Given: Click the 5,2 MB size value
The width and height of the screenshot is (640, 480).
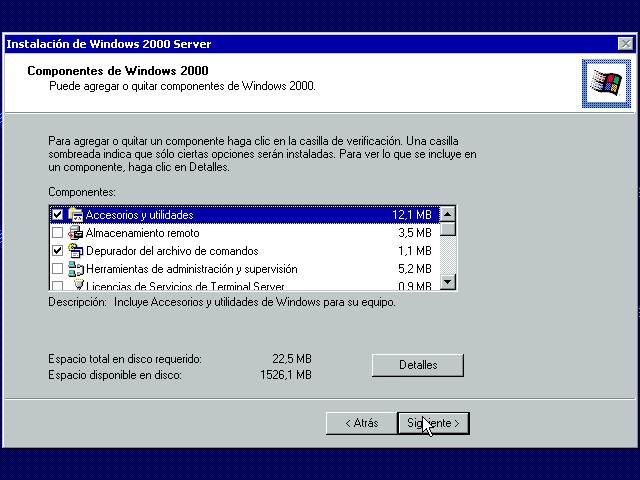Looking at the screenshot, I should (415, 269).
